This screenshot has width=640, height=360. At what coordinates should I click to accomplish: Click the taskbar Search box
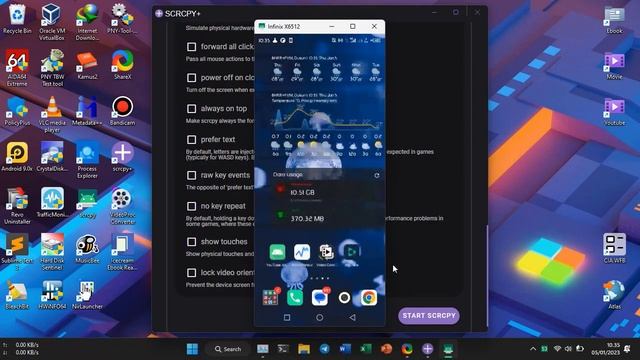pos(228,349)
